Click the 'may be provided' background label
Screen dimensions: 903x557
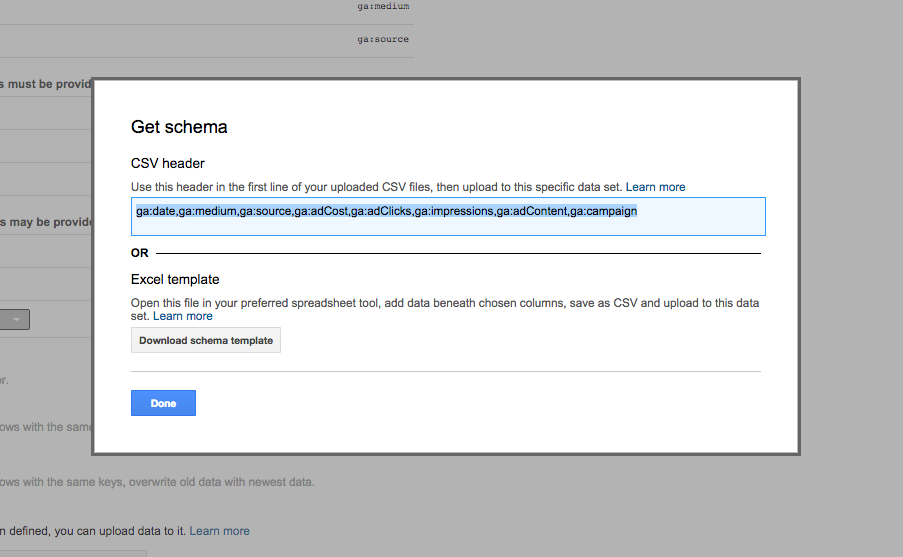click(45, 222)
